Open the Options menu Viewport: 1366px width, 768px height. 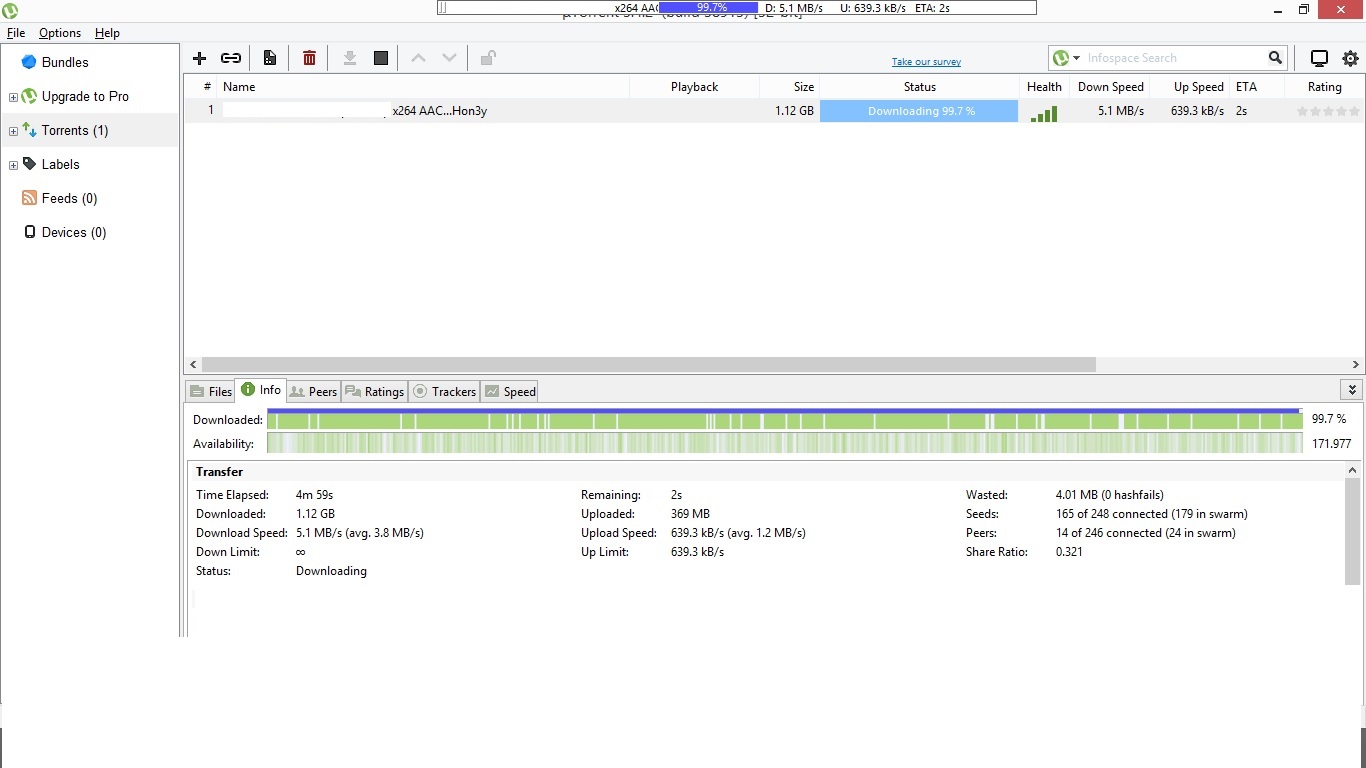(x=60, y=33)
